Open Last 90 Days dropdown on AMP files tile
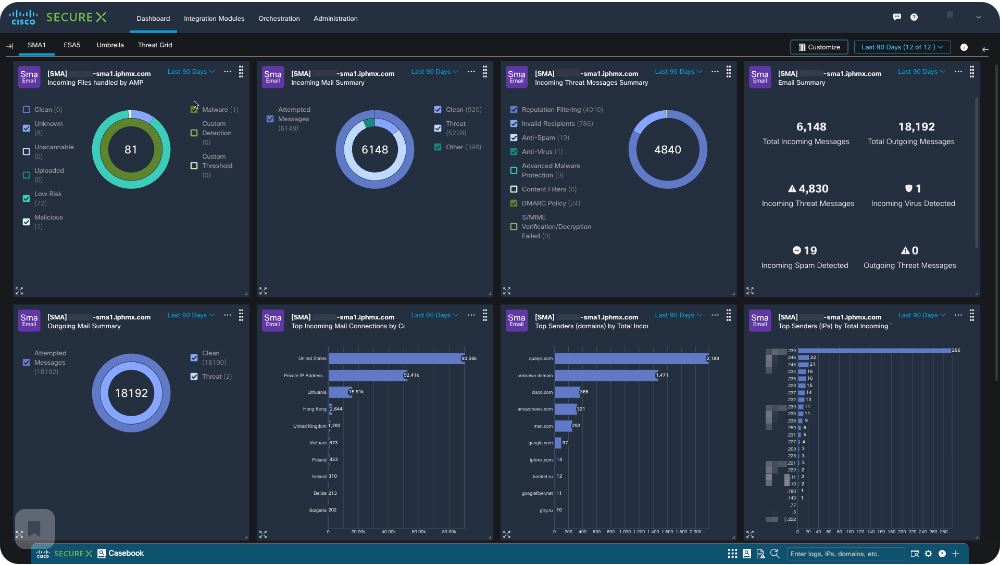The height and width of the screenshot is (565, 1002). (191, 72)
